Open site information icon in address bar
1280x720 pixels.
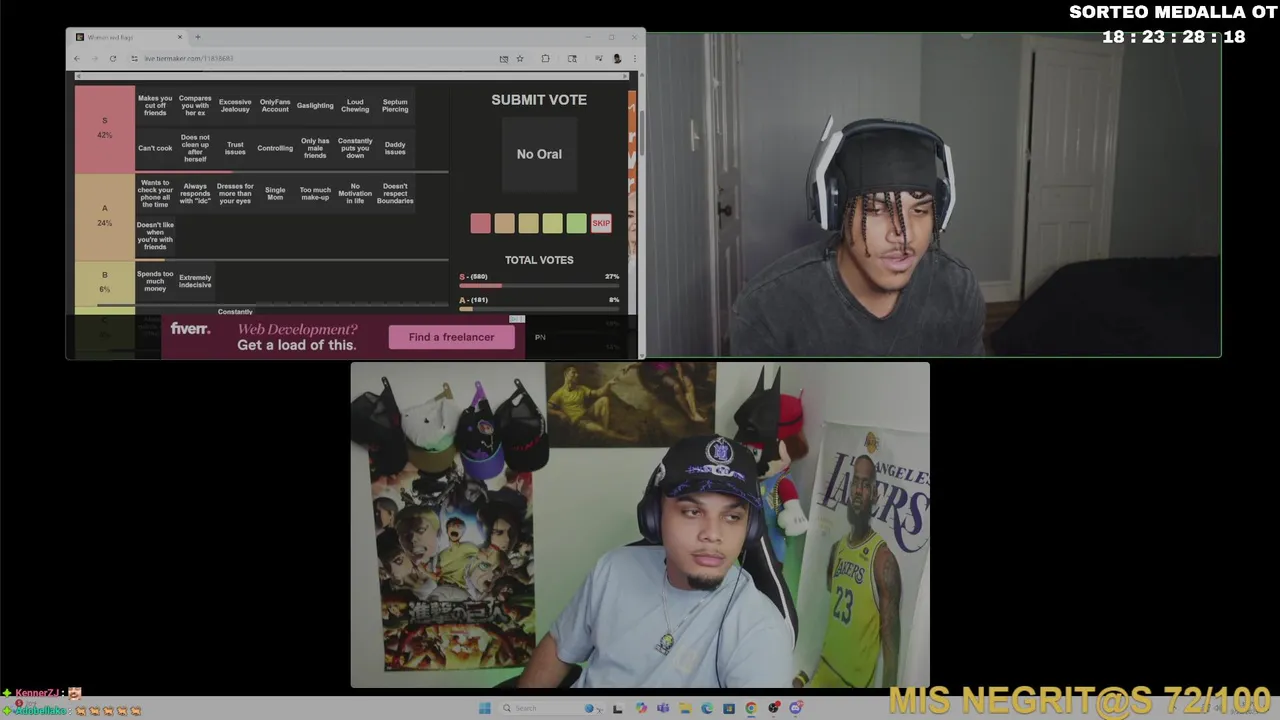(x=135, y=58)
